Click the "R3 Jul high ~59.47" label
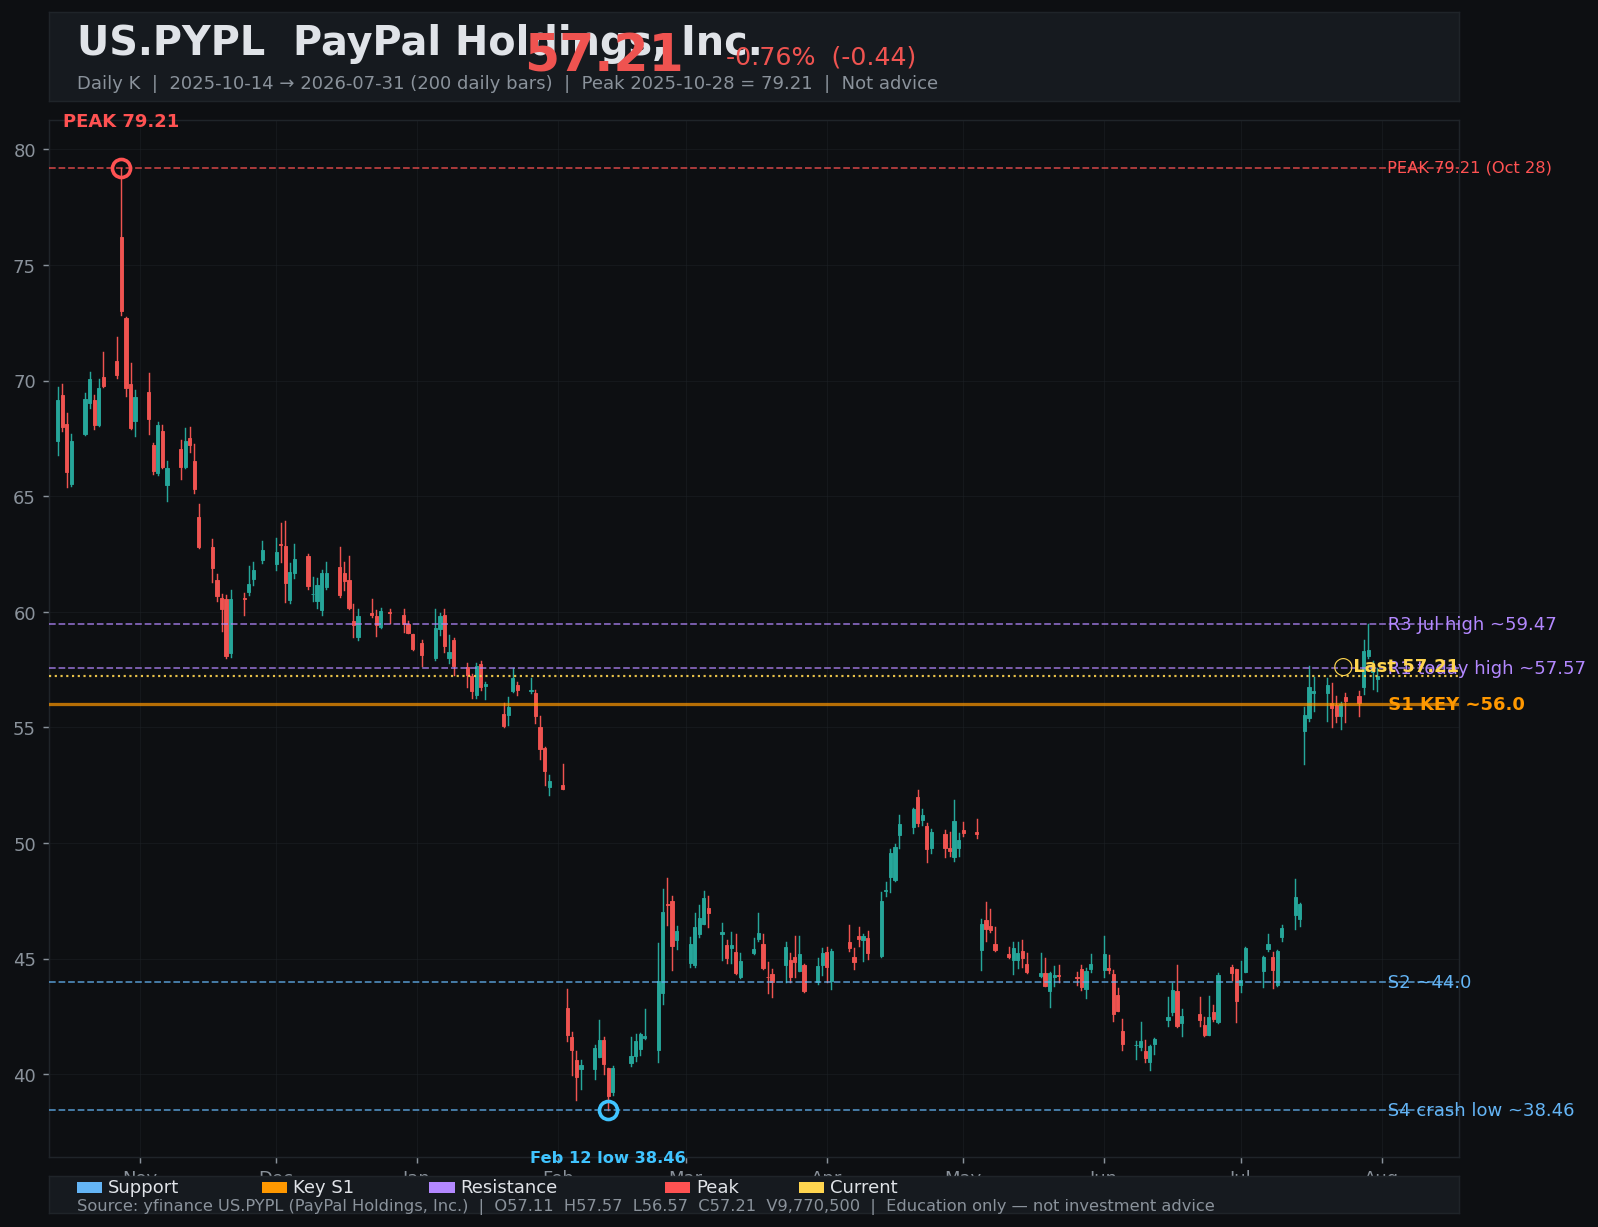Screen dimensions: 1598x1227 coord(1472,624)
